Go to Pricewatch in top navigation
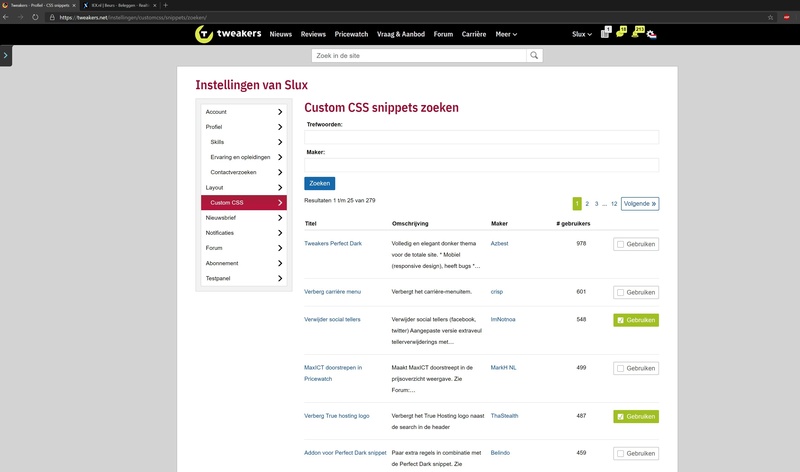The height and width of the screenshot is (472, 800). point(351,34)
